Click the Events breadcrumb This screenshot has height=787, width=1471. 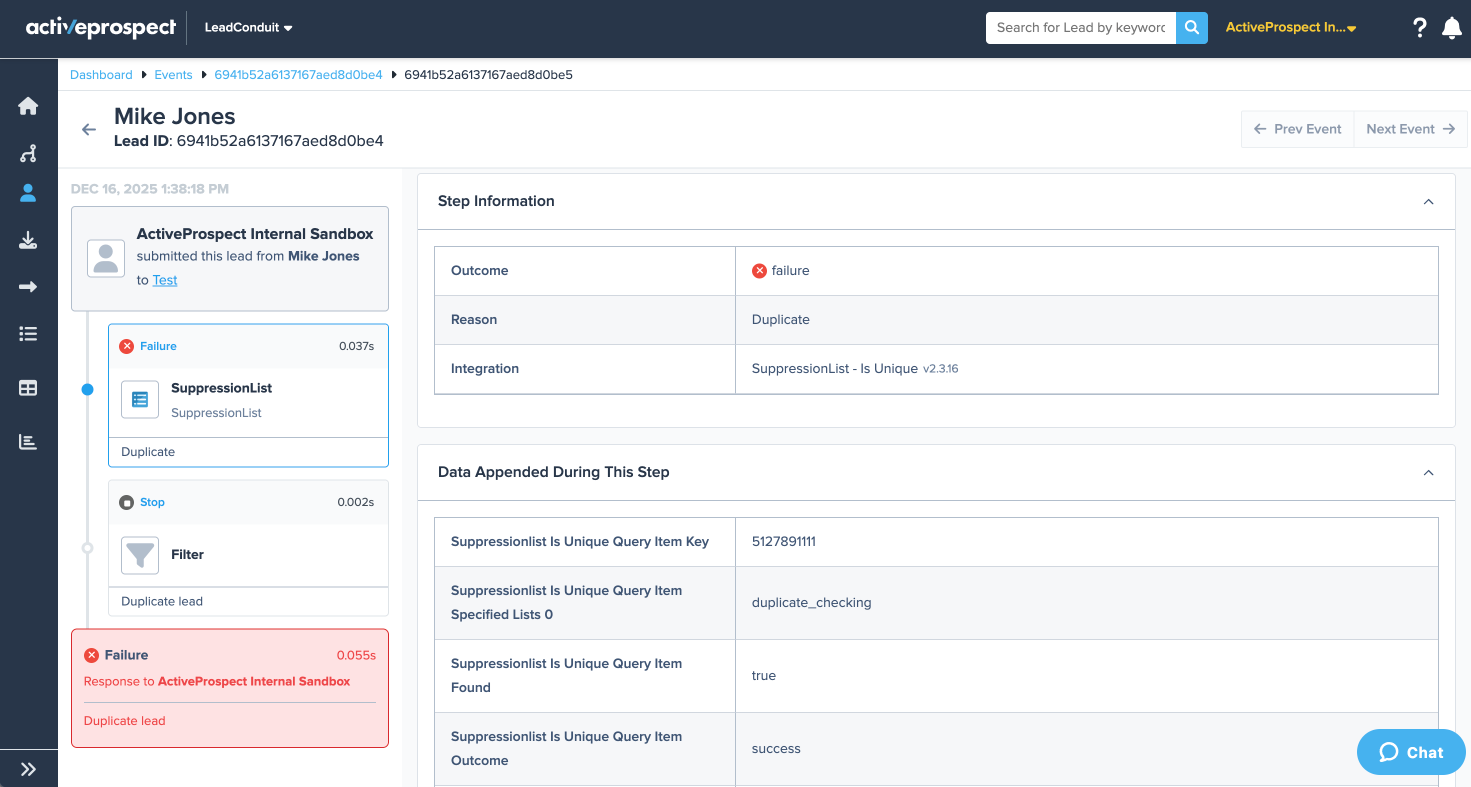(x=173, y=75)
